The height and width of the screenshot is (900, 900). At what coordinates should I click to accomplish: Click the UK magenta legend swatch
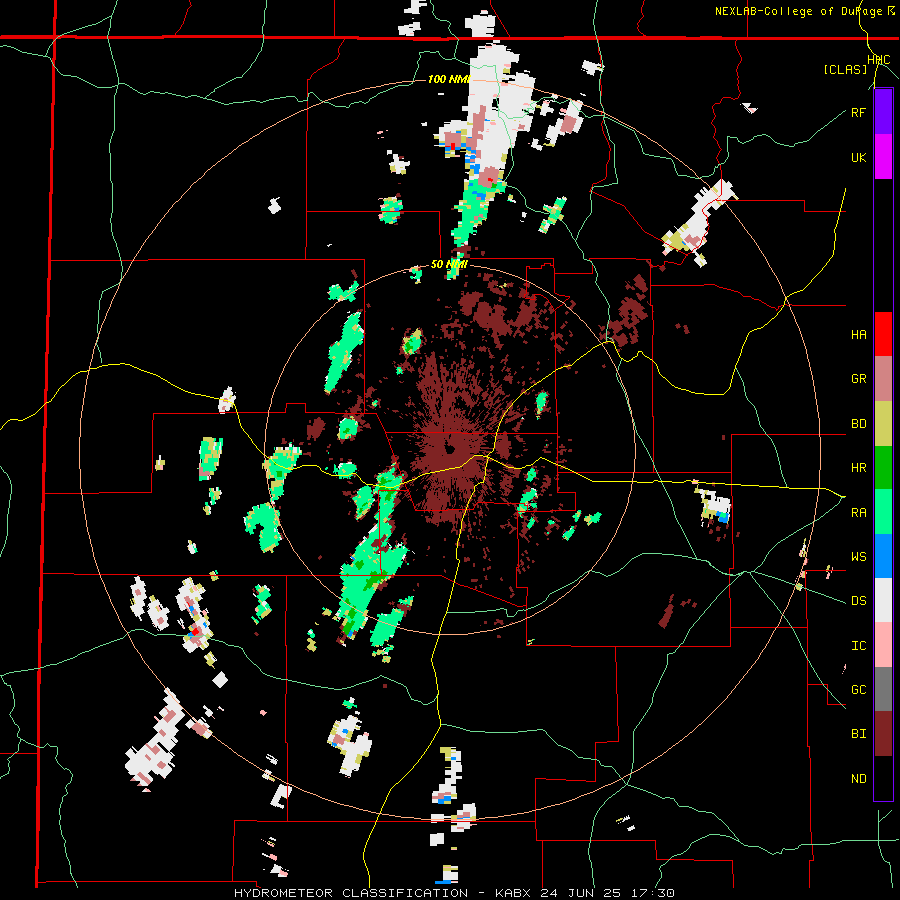tap(883, 157)
